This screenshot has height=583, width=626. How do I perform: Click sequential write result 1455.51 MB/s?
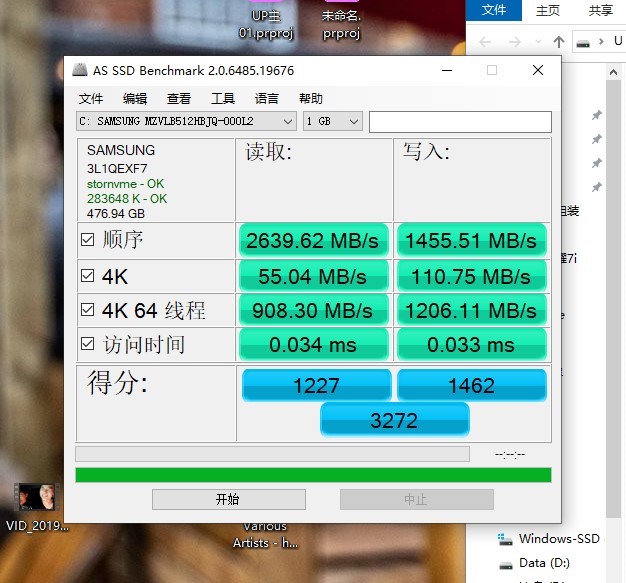pos(471,240)
